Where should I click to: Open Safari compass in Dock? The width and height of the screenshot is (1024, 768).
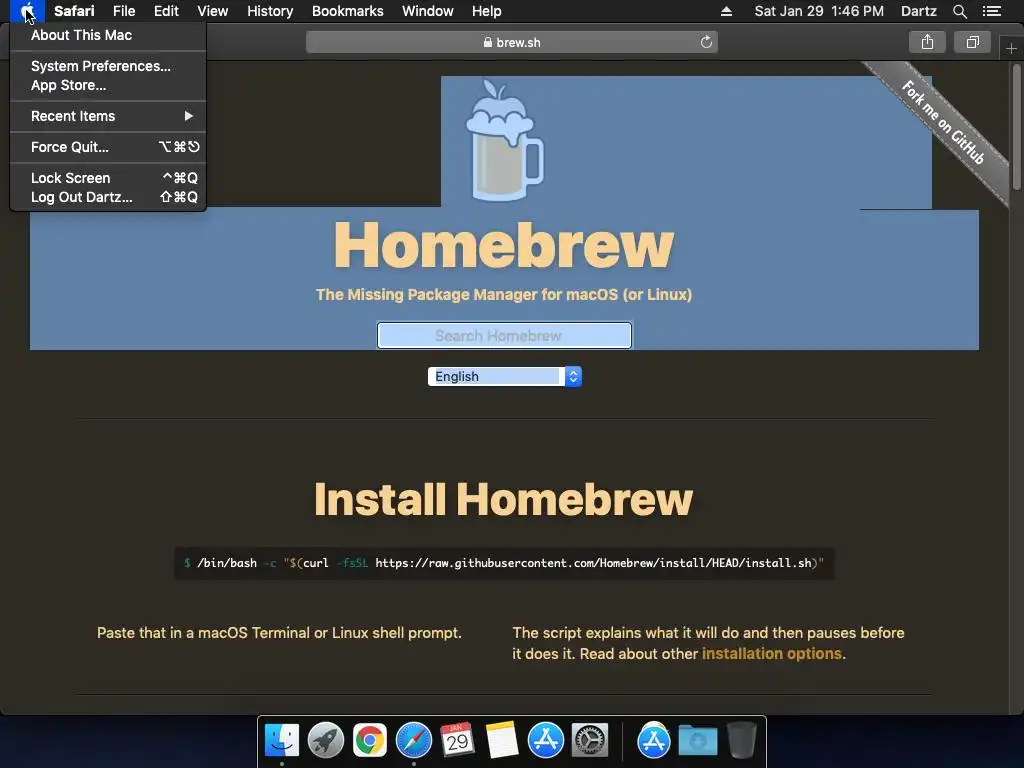413,741
